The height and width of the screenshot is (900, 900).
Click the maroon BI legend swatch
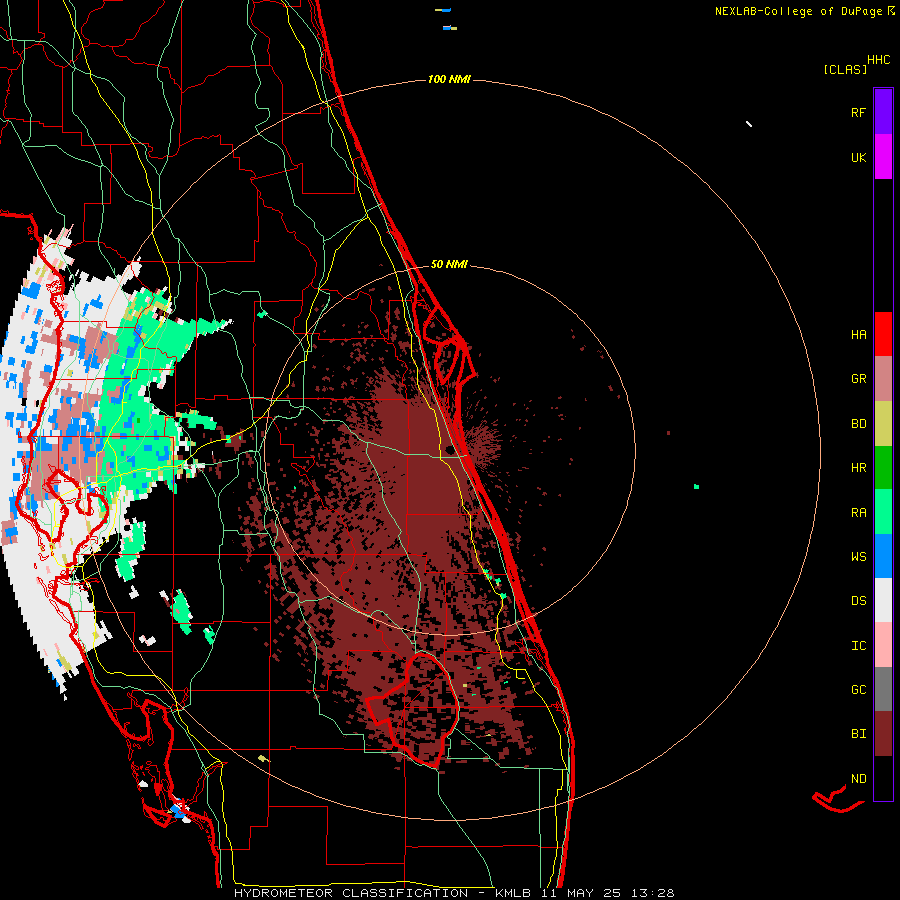click(x=883, y=734)
